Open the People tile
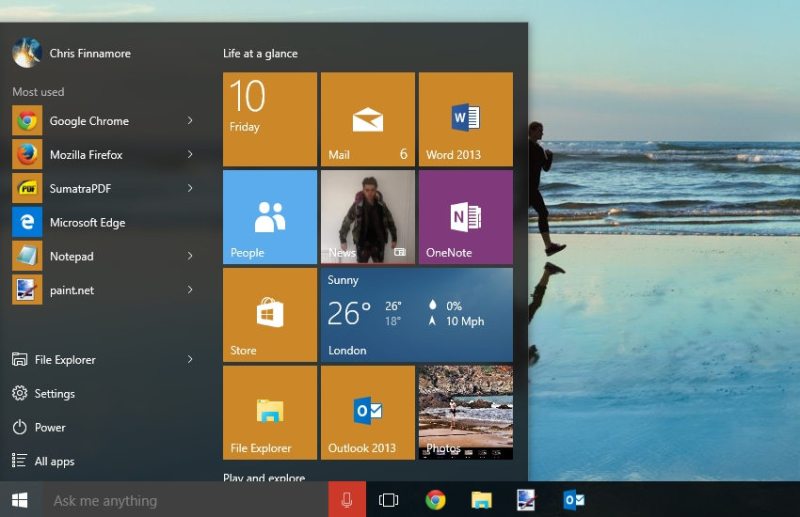Screen dimensions: 800x517 (x=270, y=217)
